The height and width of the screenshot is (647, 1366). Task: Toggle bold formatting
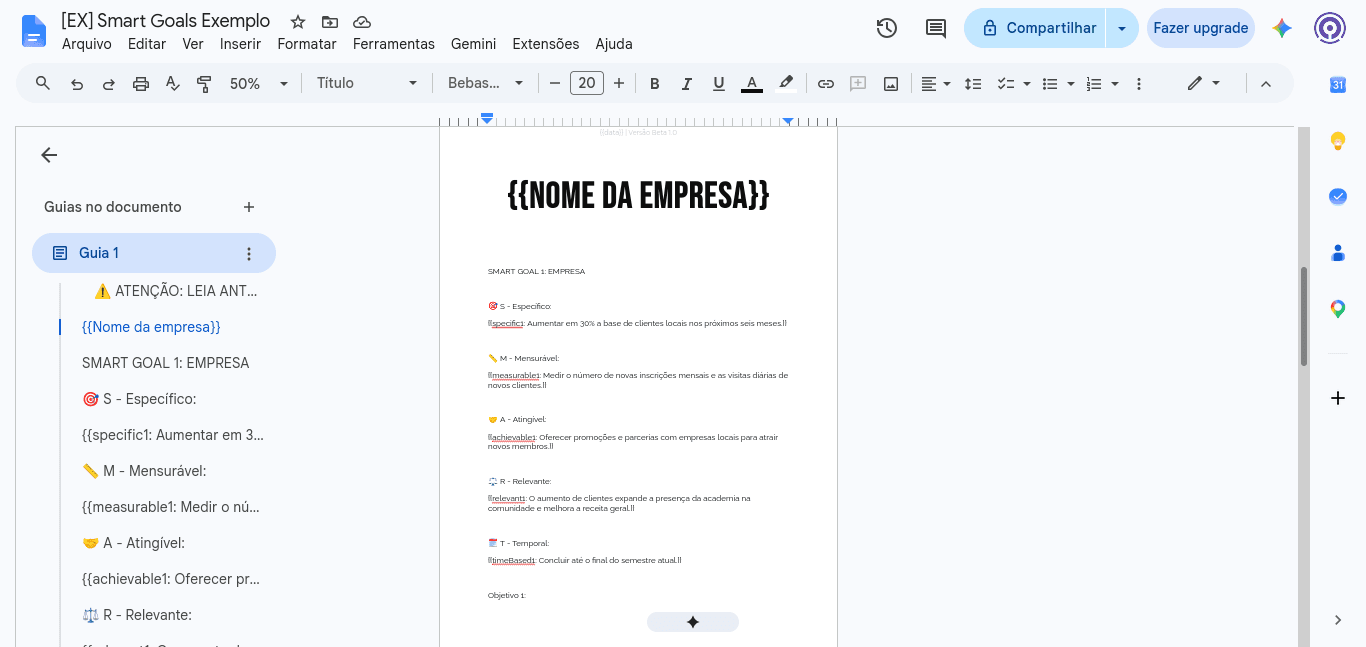click(655, 84)
